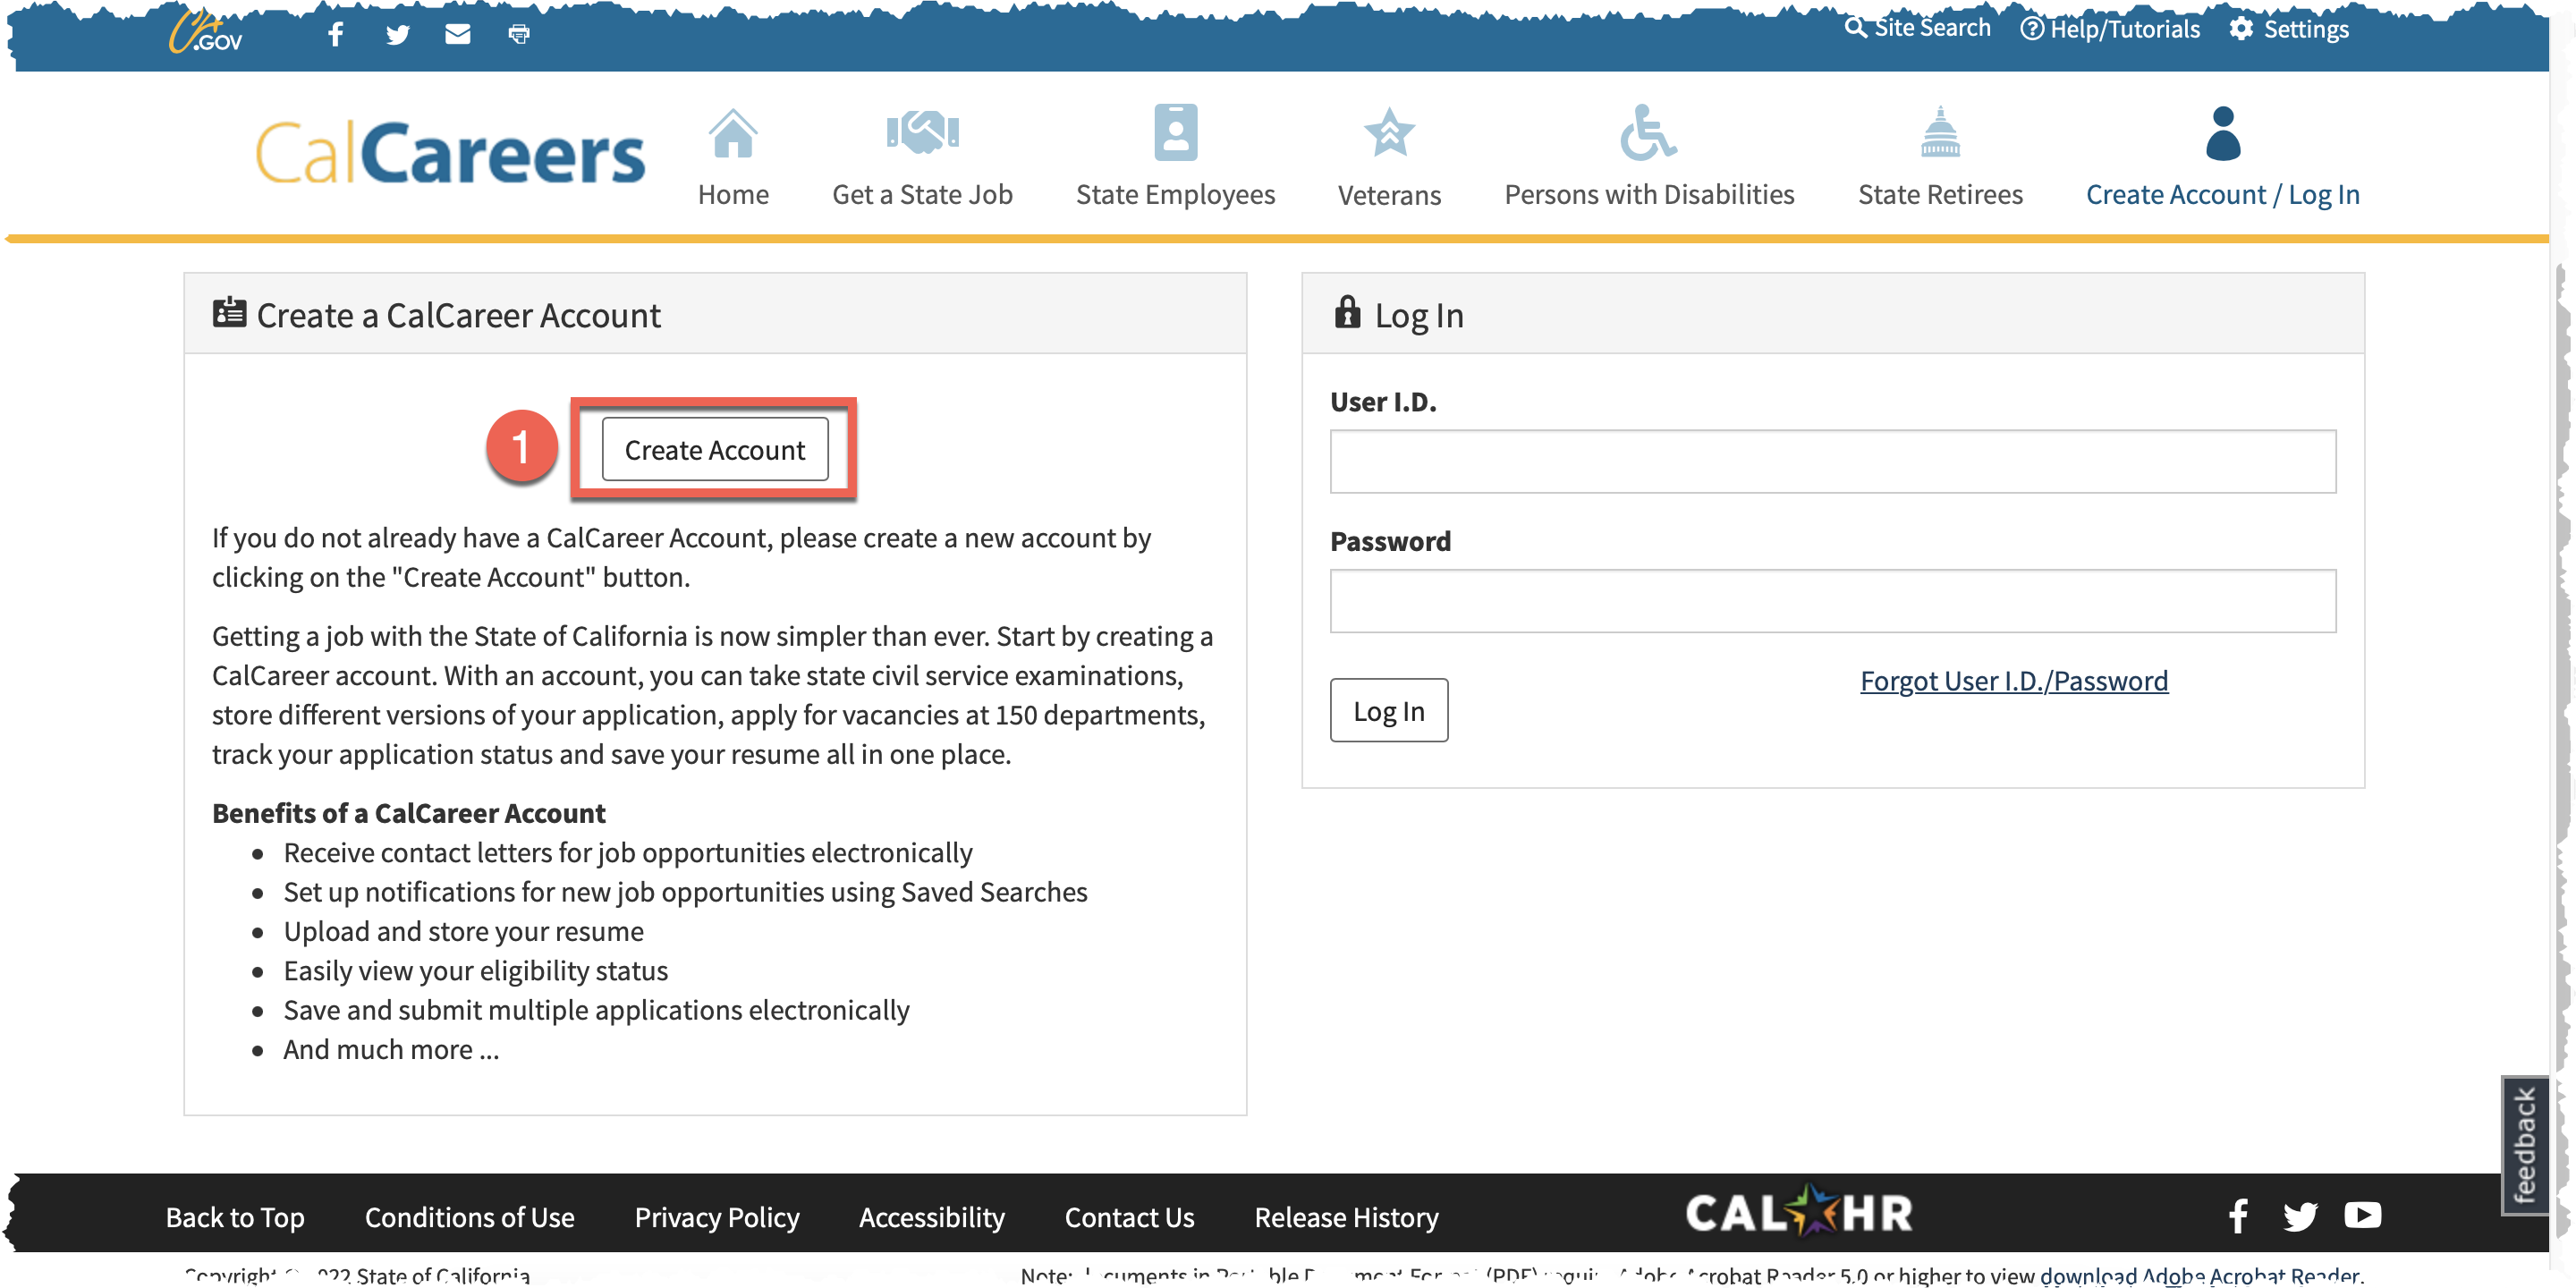Click the Veterans star icon

coord(1389,133)
